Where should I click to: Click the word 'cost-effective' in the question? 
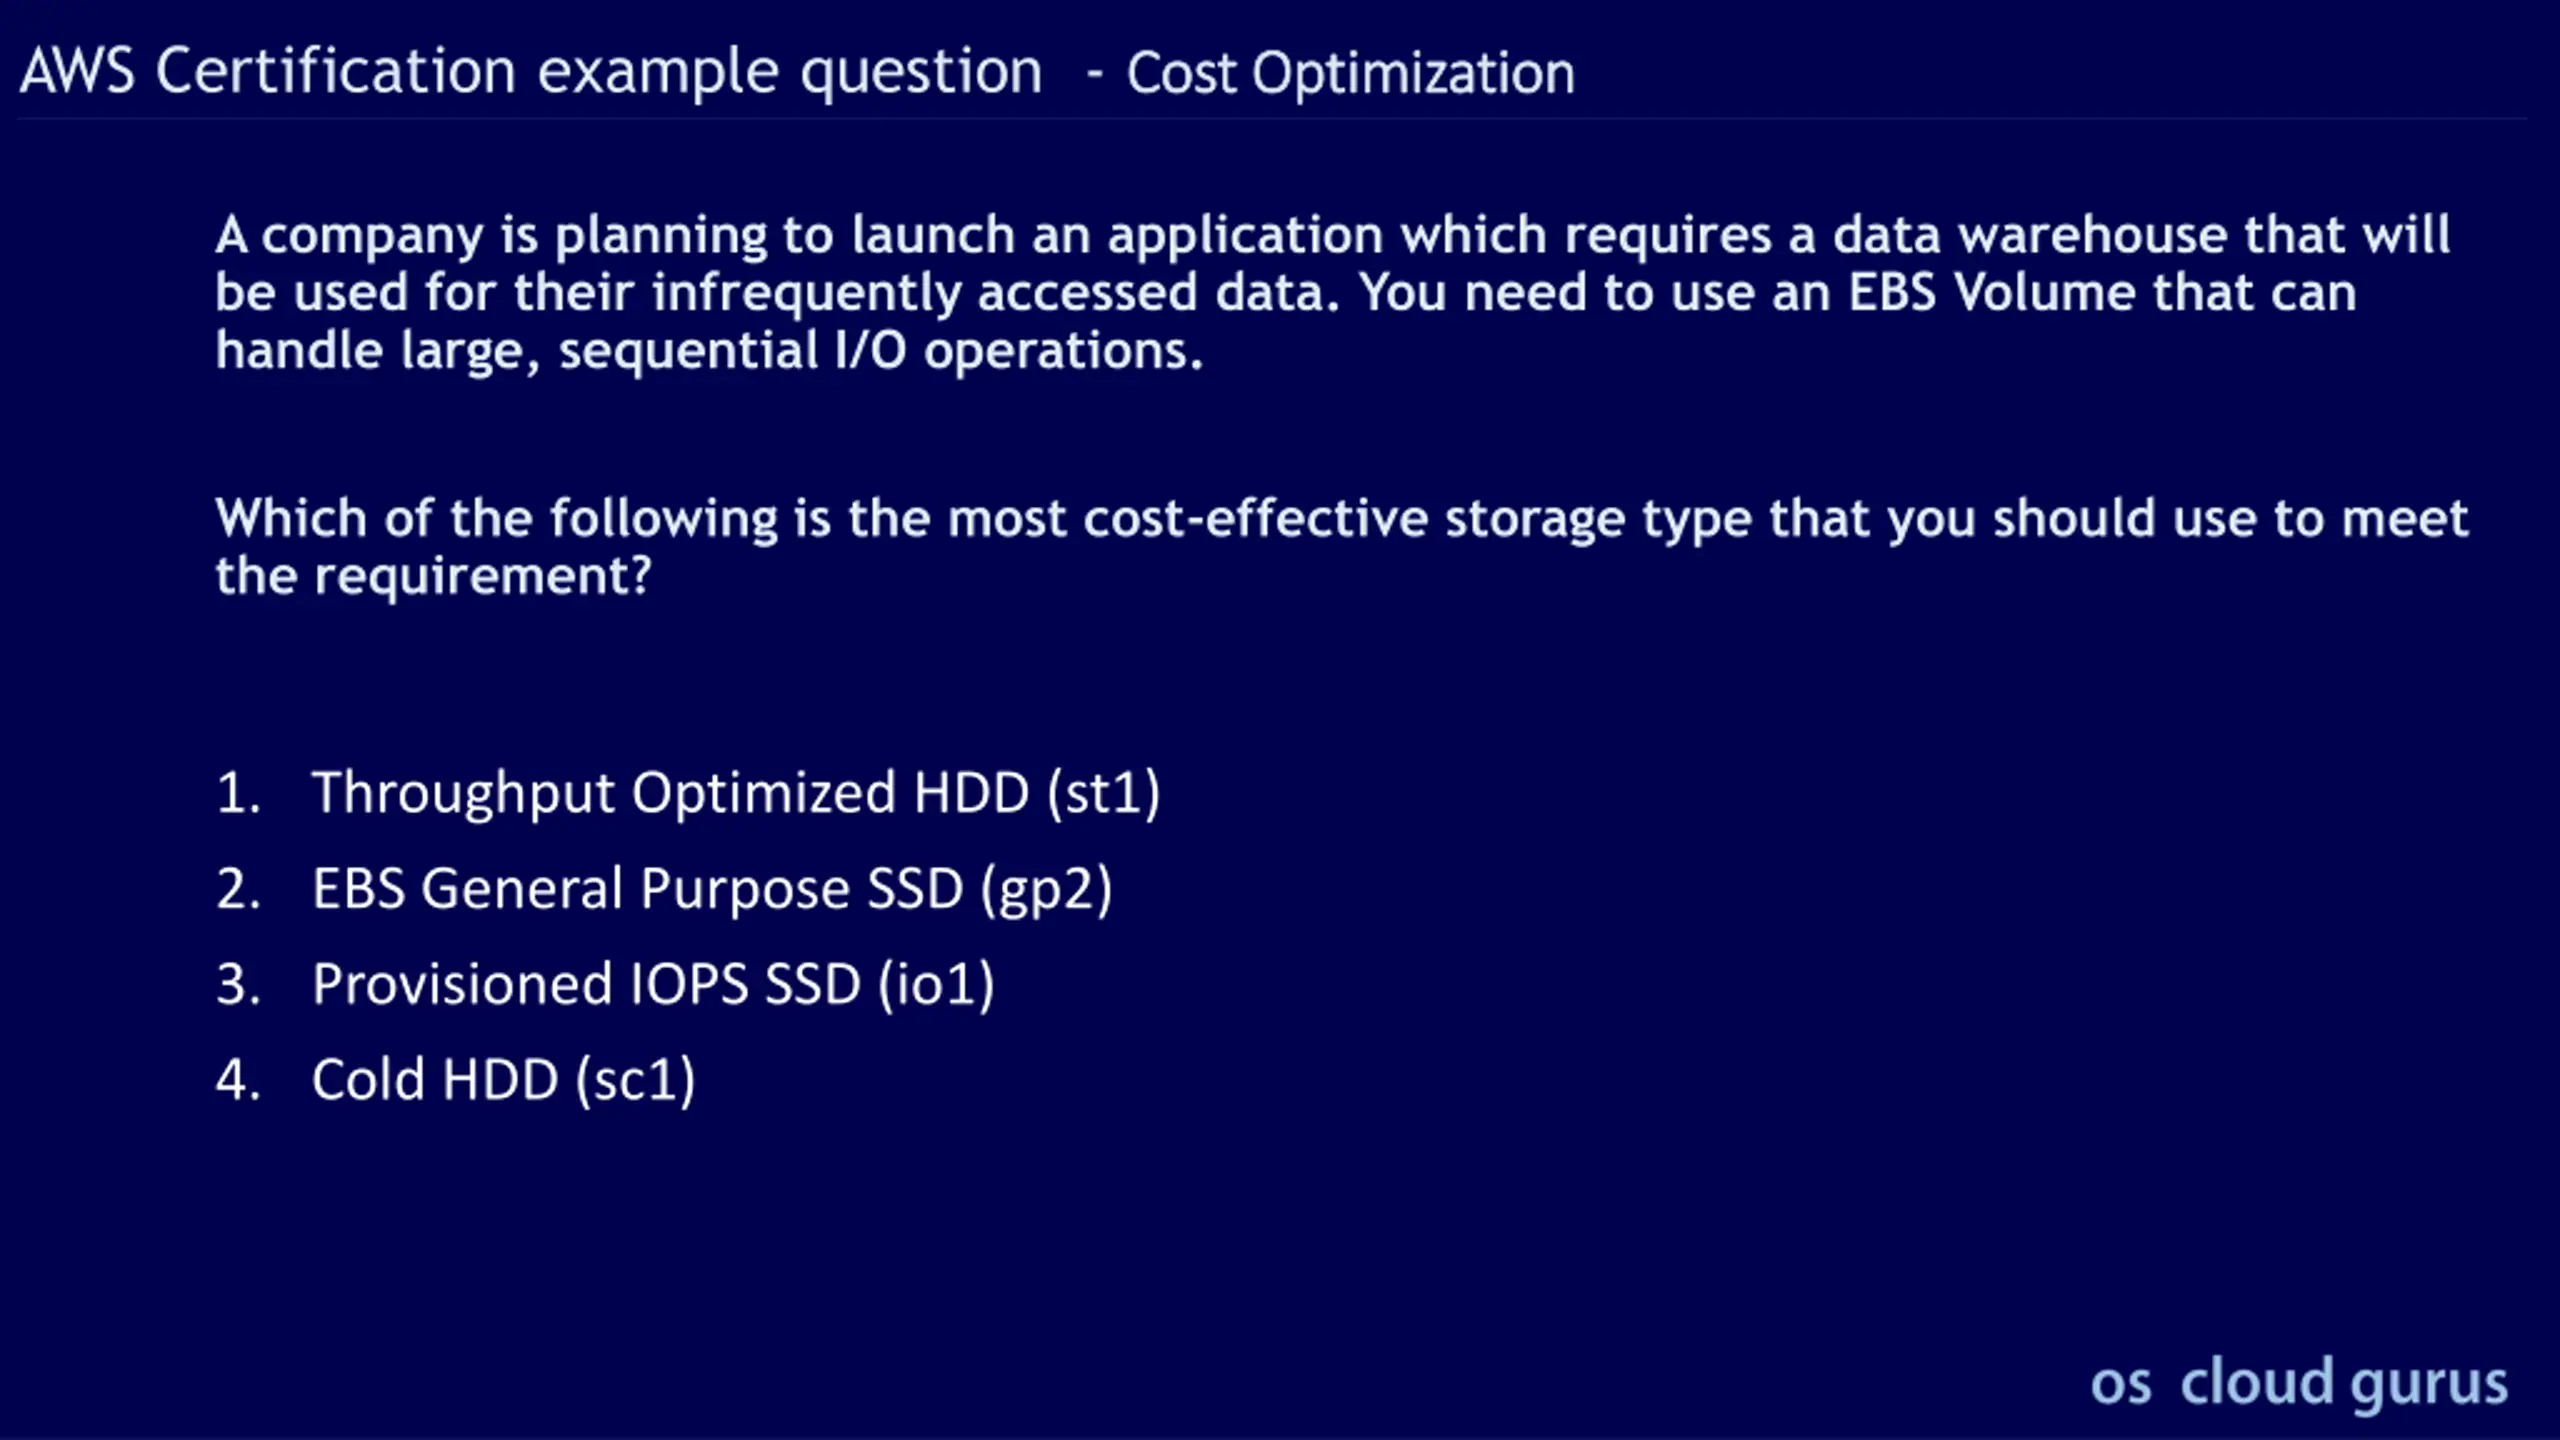click(x=1255, y=520)
